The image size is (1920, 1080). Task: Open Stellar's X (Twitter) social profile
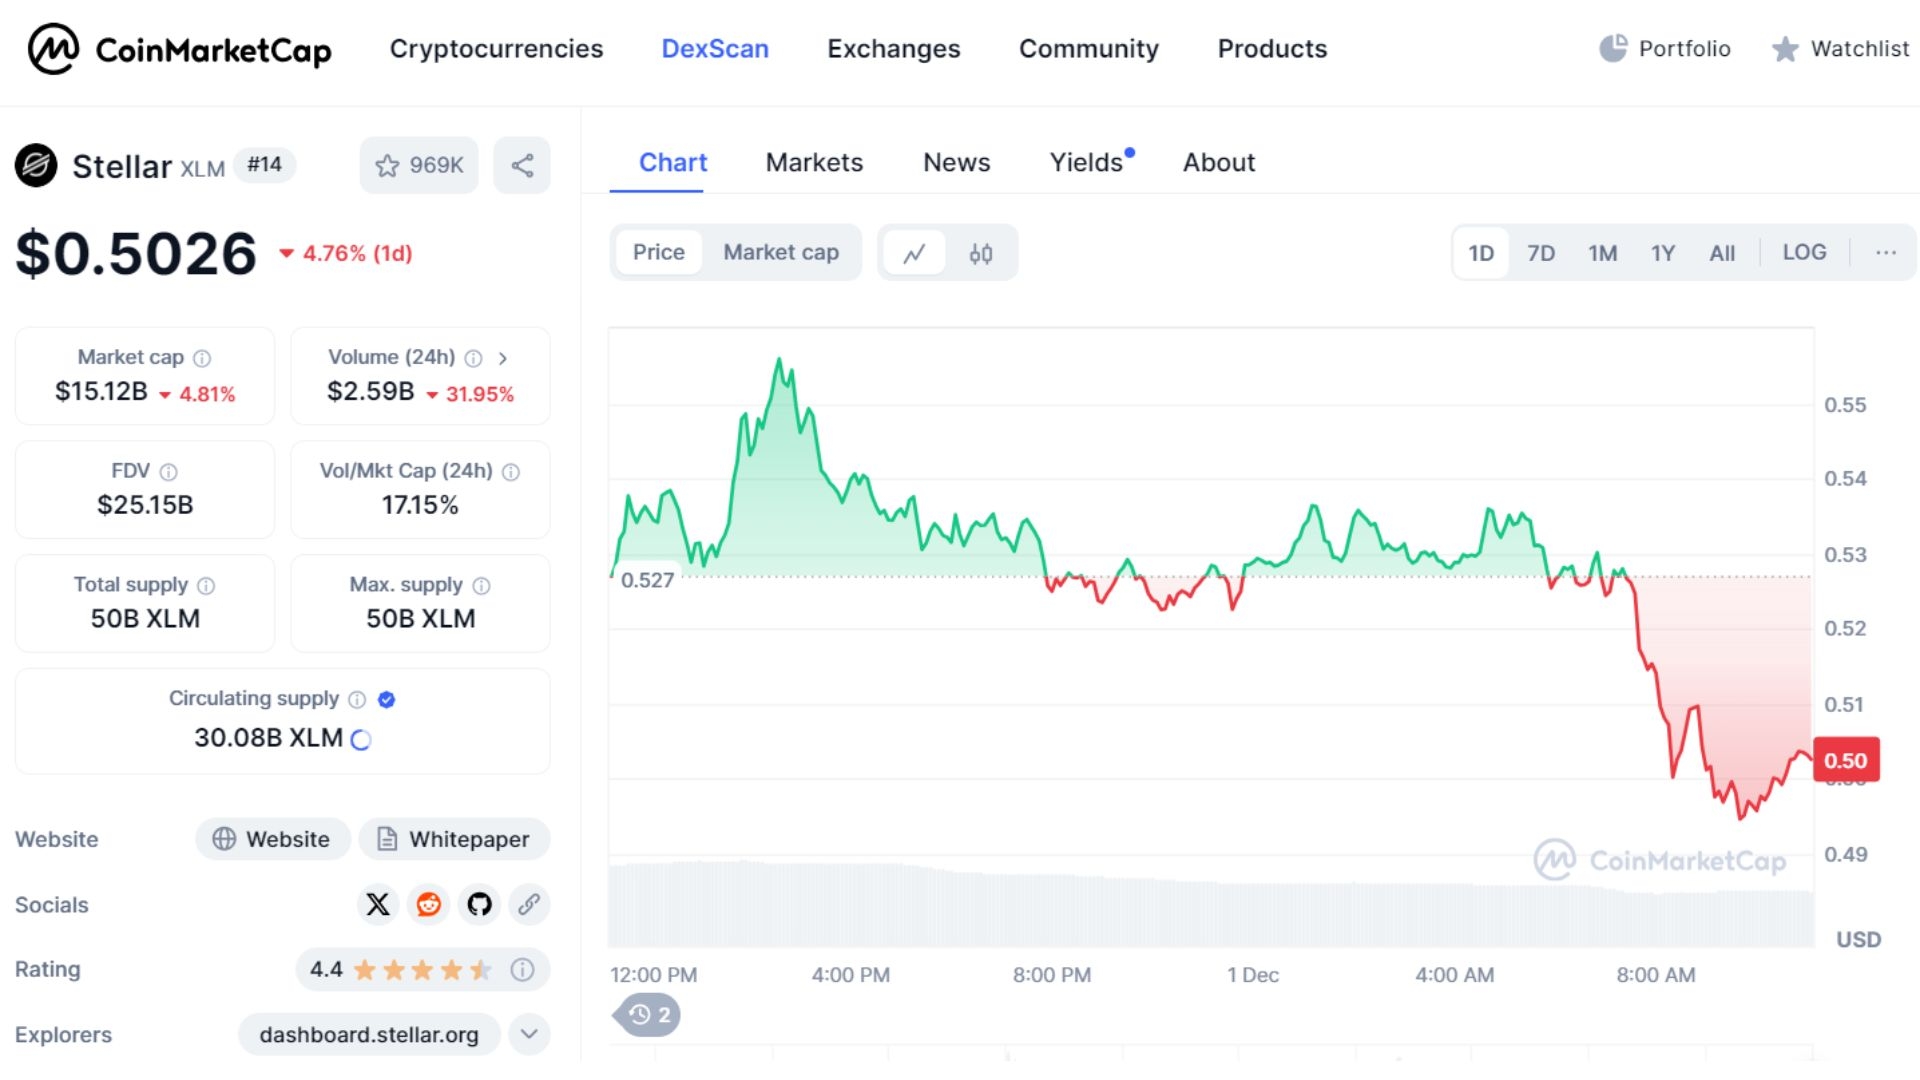click(377, 904)
